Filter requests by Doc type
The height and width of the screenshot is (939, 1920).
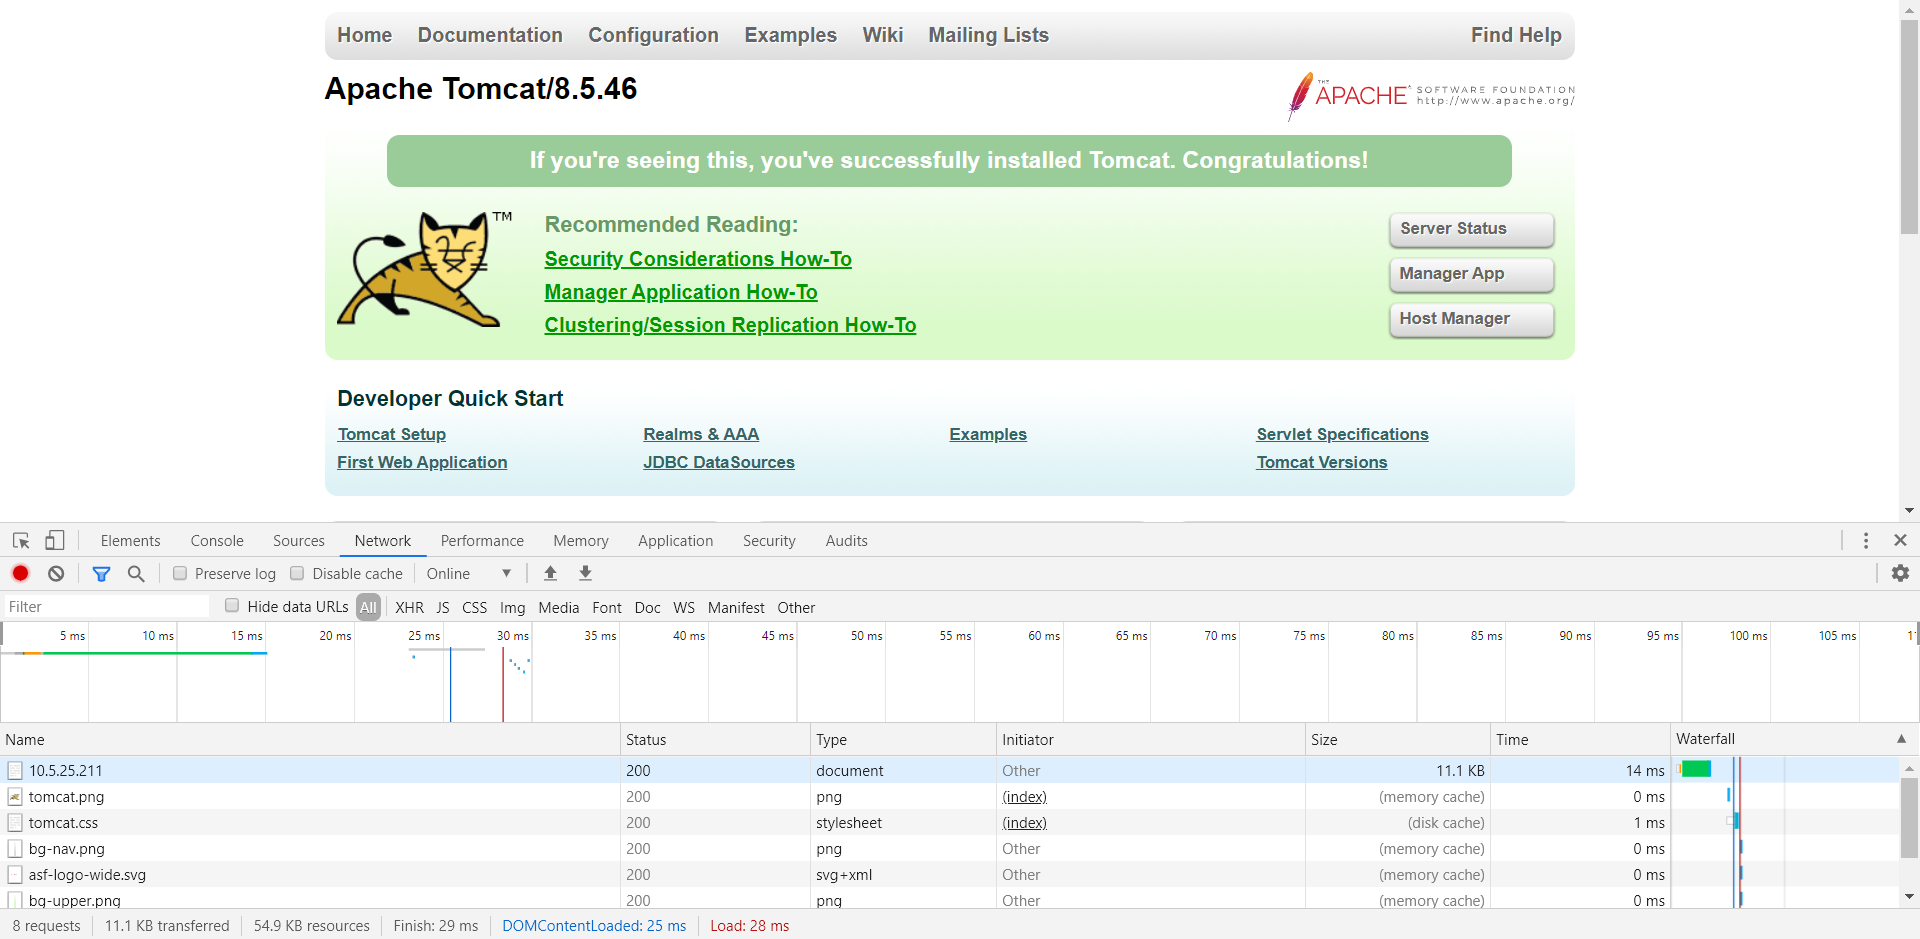[647, 607]
